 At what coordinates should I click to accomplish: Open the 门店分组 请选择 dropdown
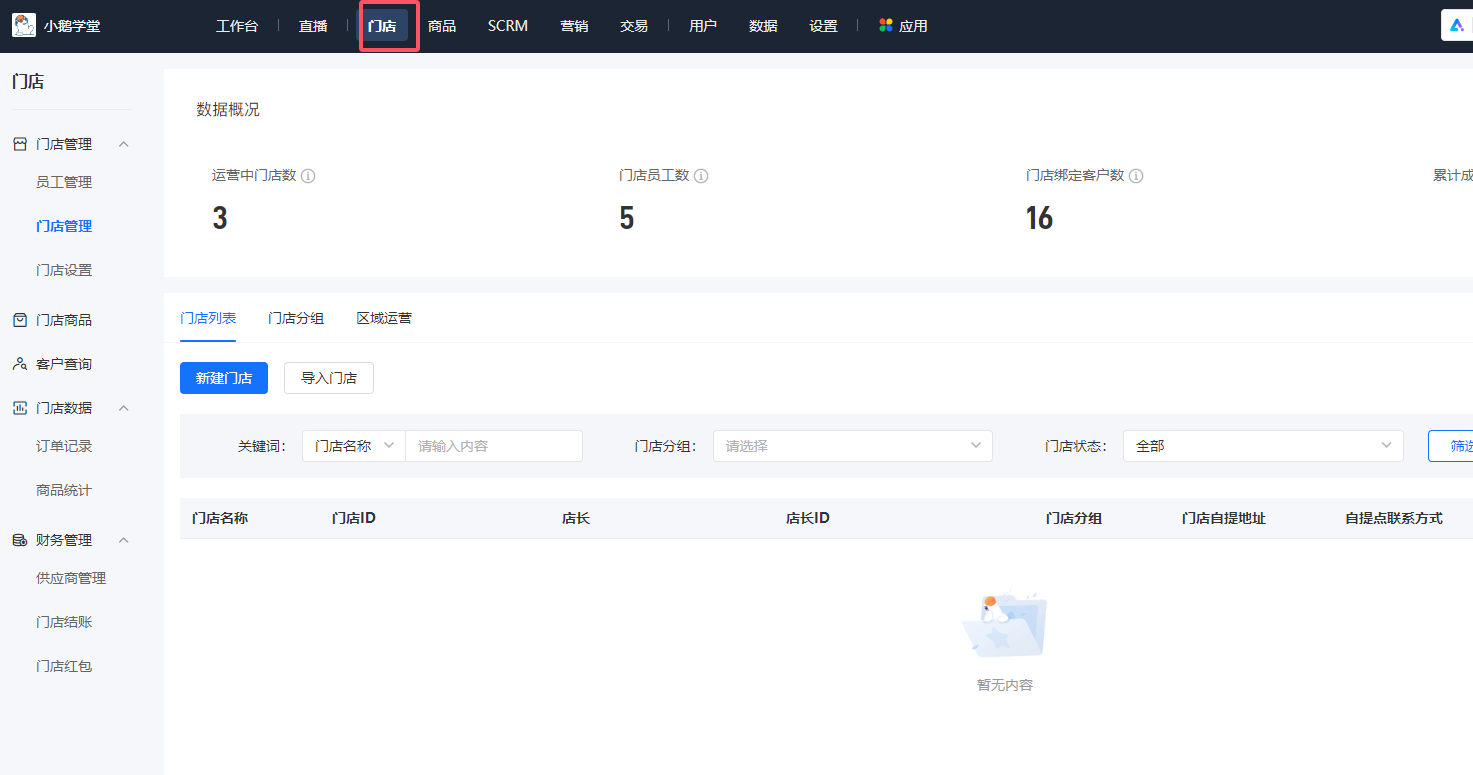point(852,446)
